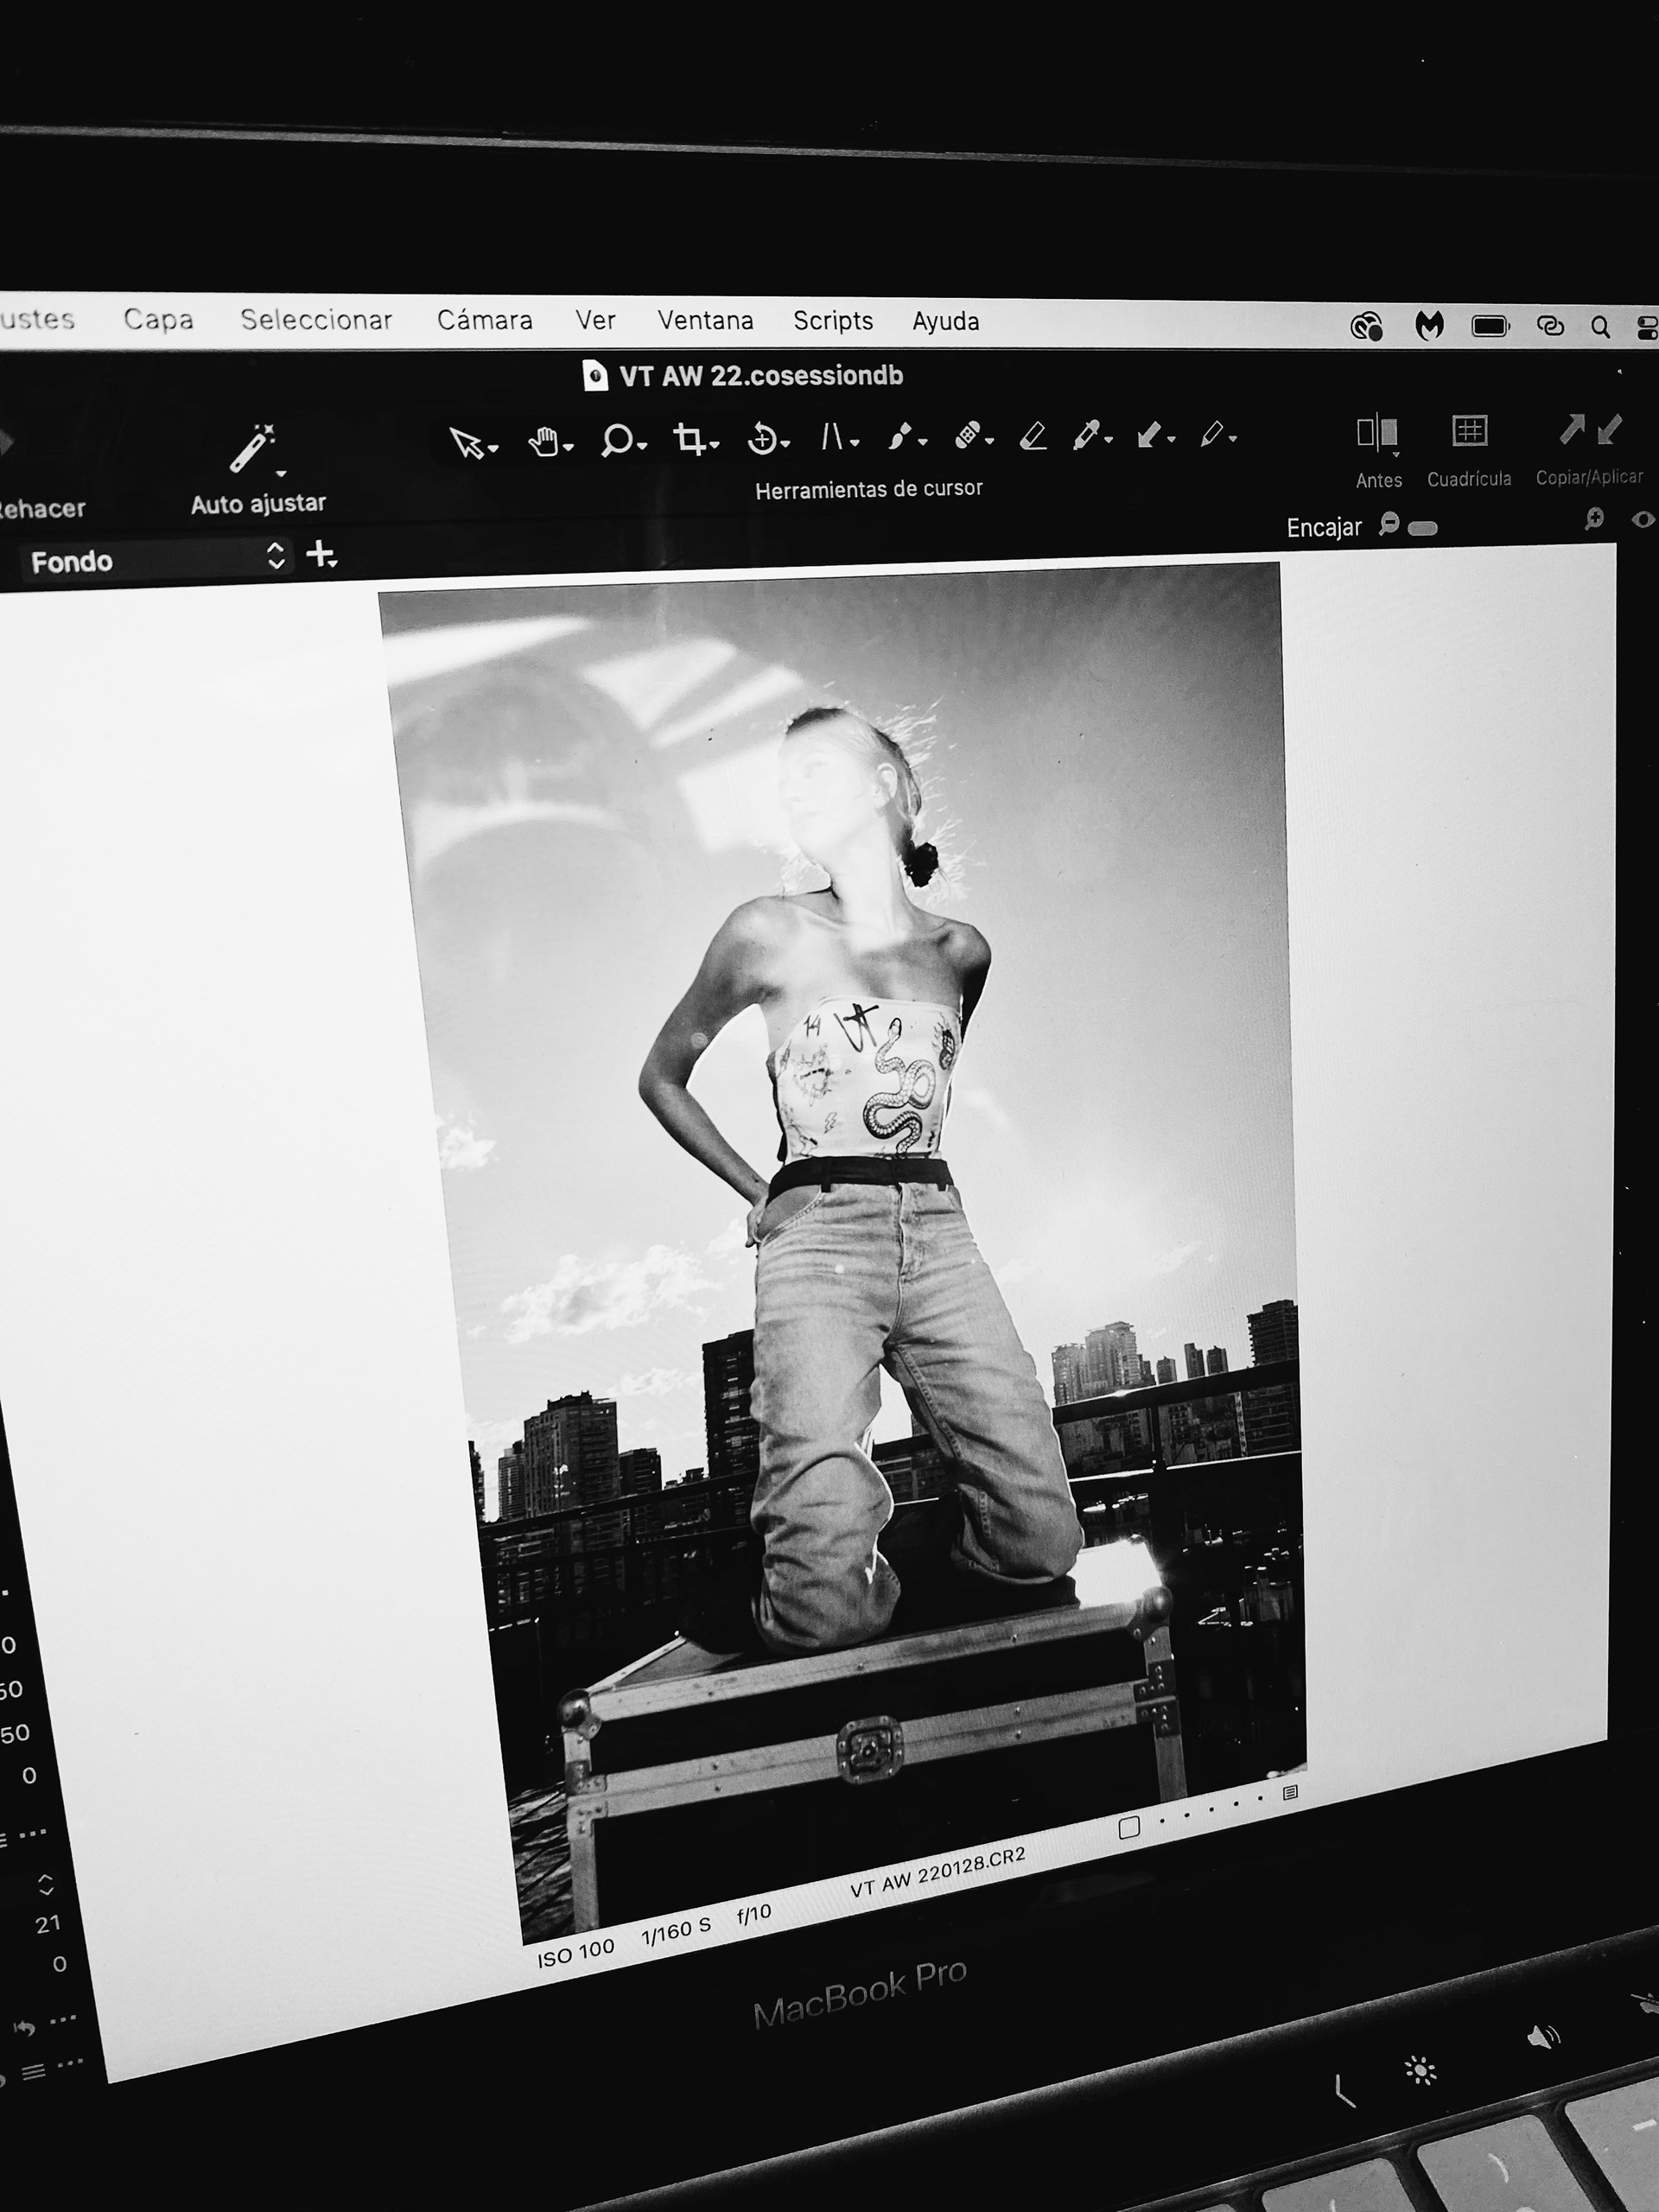The image size is (1659, 2212).
Task: Toggle the Cuadrícula grid overlay
Action: (x=1469, y=432)
